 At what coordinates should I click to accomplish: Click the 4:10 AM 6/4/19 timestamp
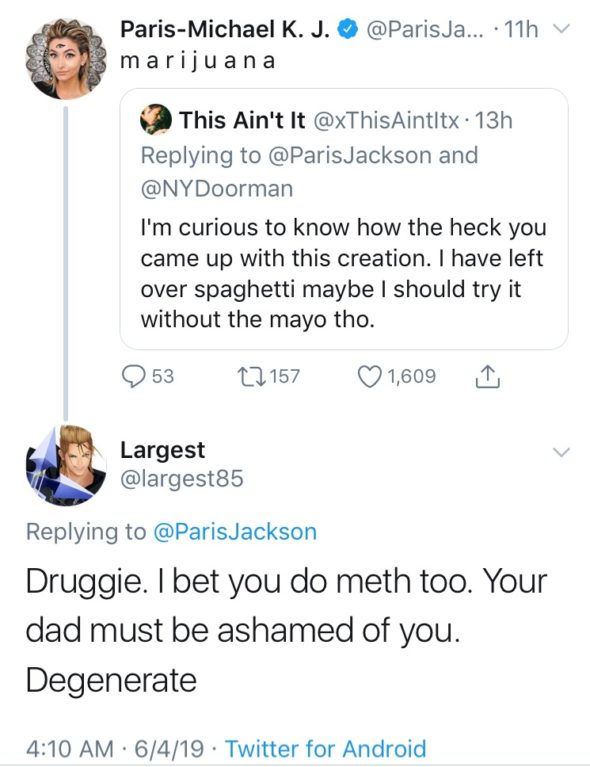coord(115,749)
